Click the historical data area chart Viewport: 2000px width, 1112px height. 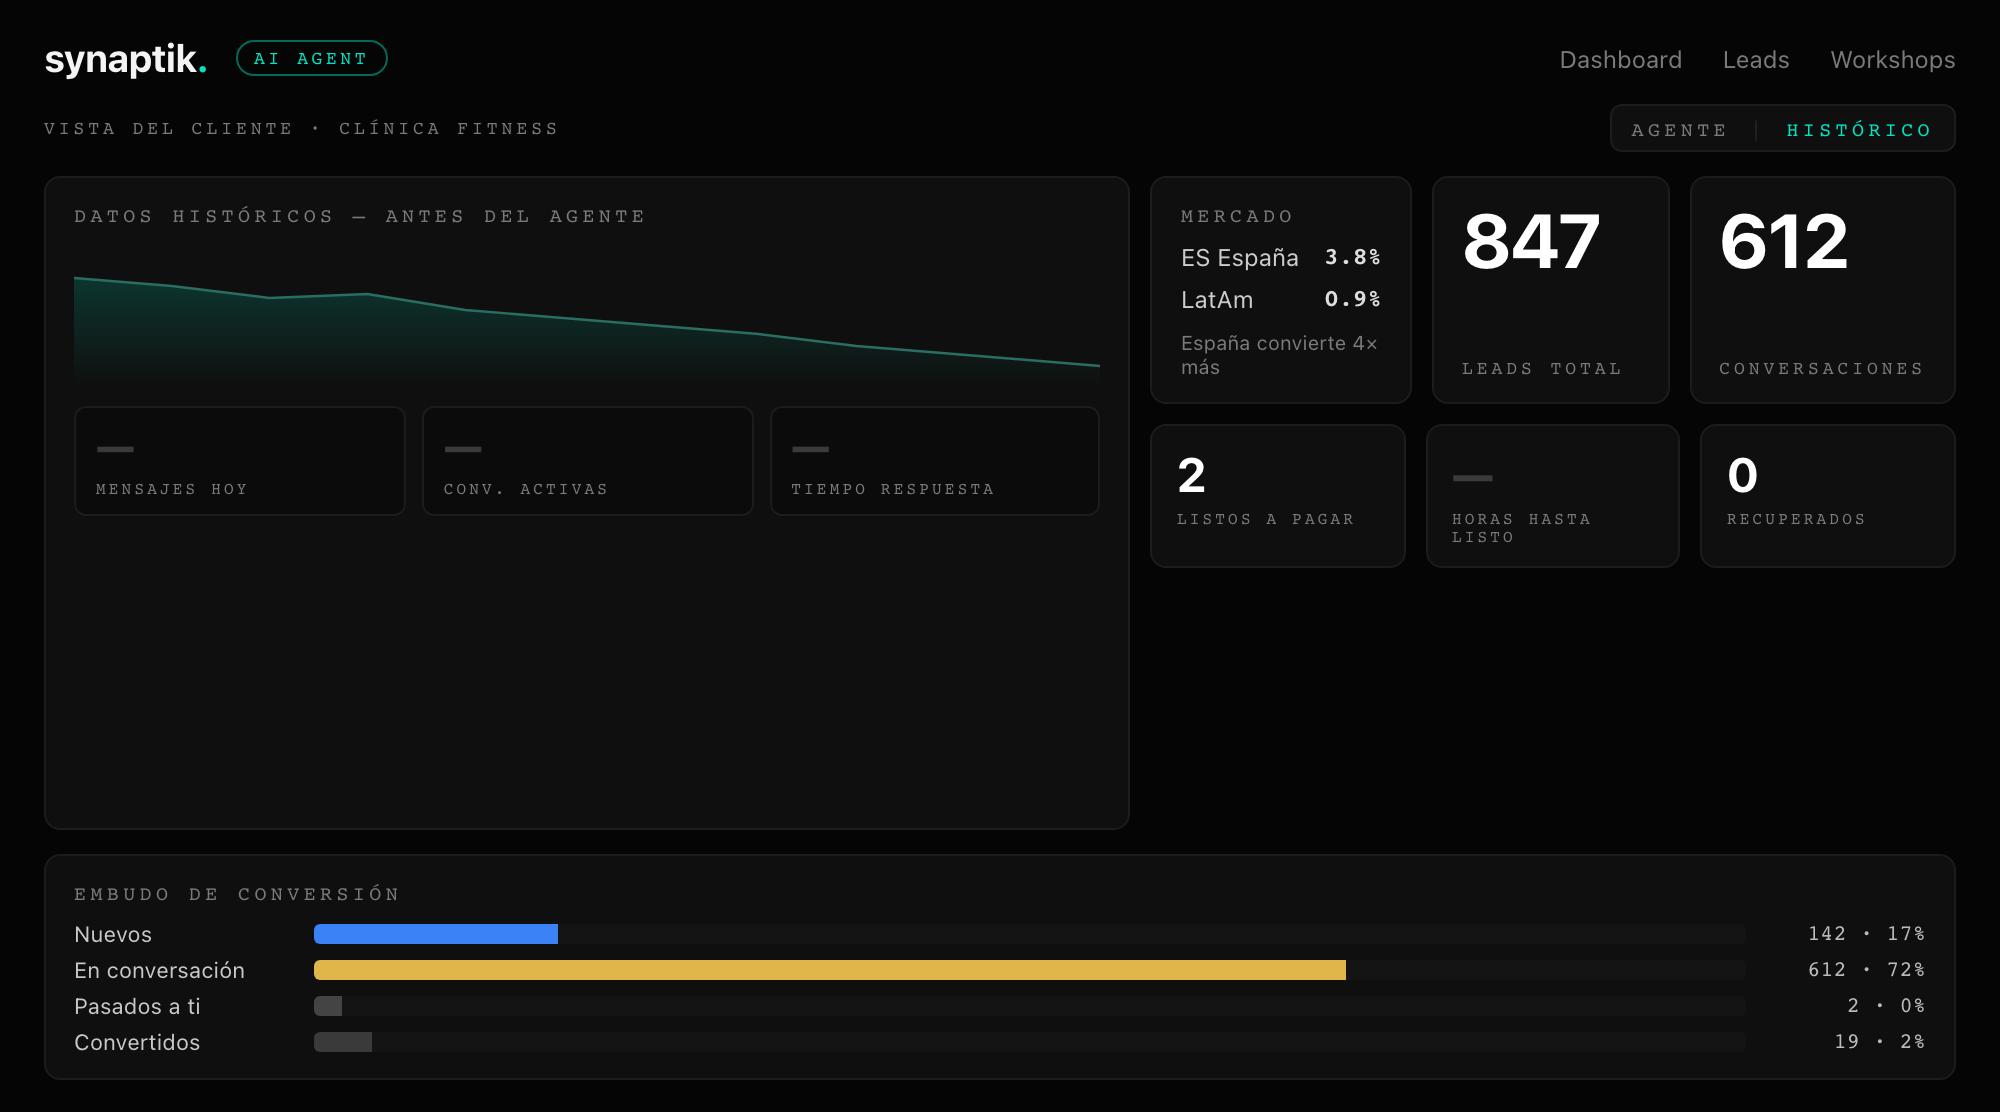[x=587, y=328]
